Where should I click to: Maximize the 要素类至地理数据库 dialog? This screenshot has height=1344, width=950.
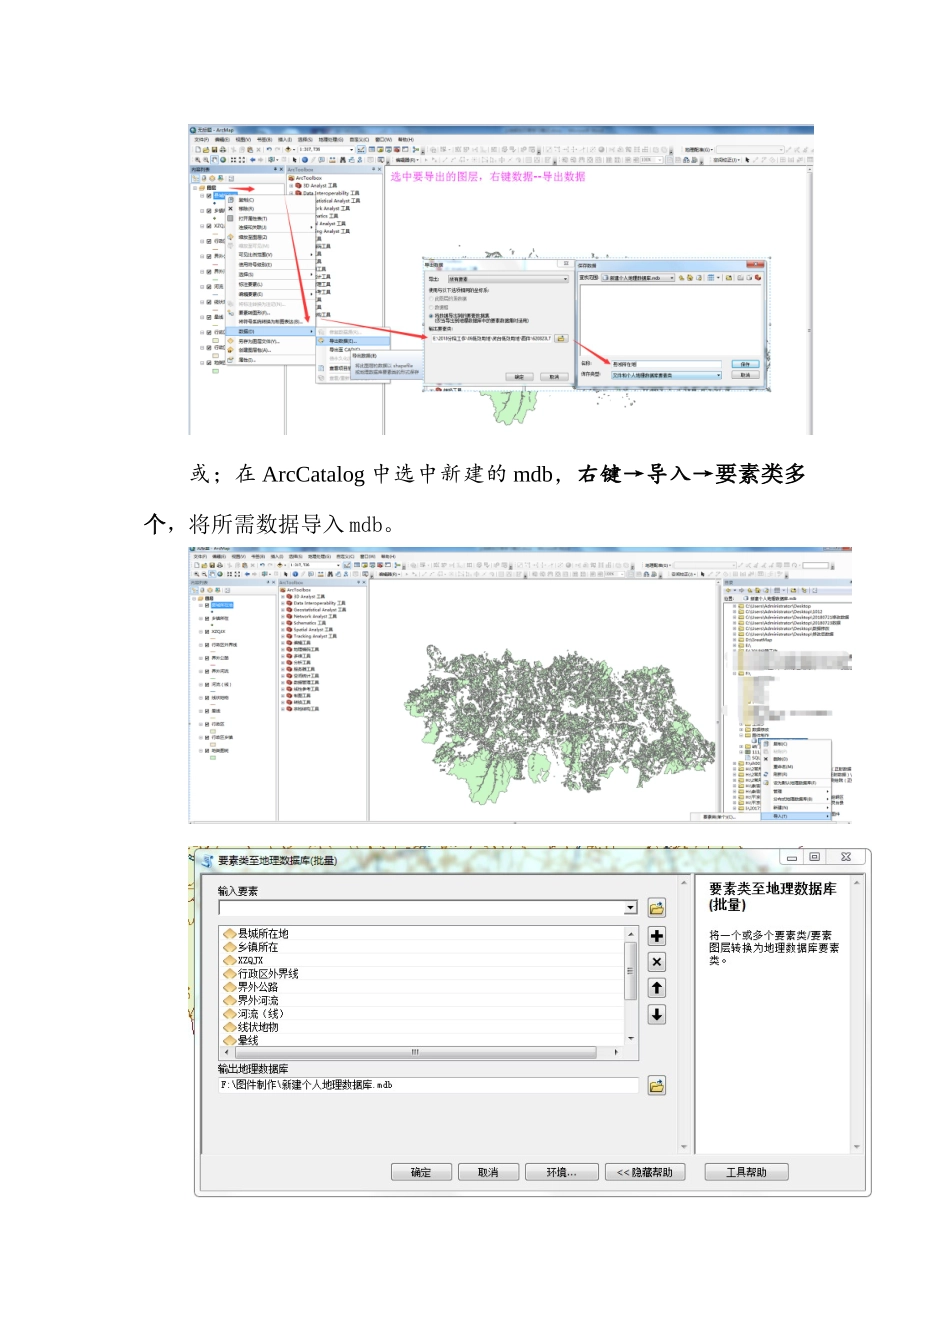point(815,857)
